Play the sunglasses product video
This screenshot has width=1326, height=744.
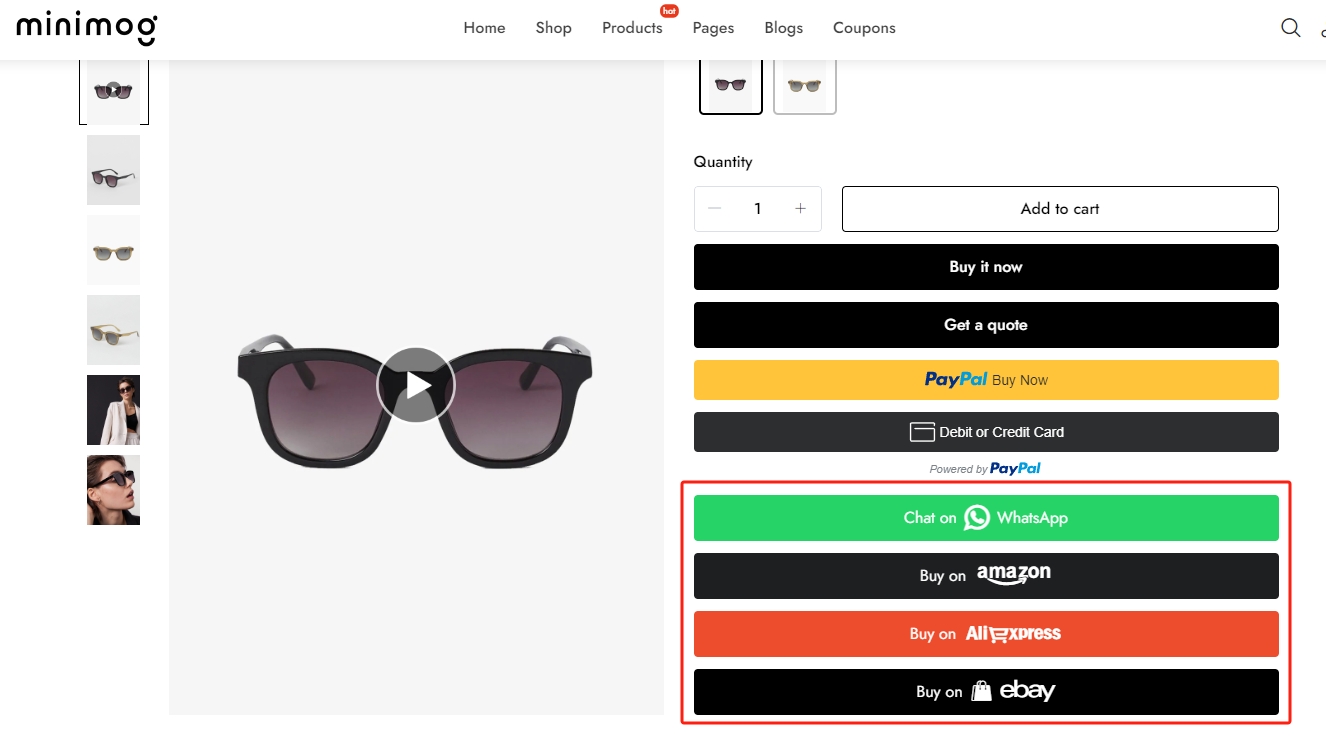[x=416, y=385]
